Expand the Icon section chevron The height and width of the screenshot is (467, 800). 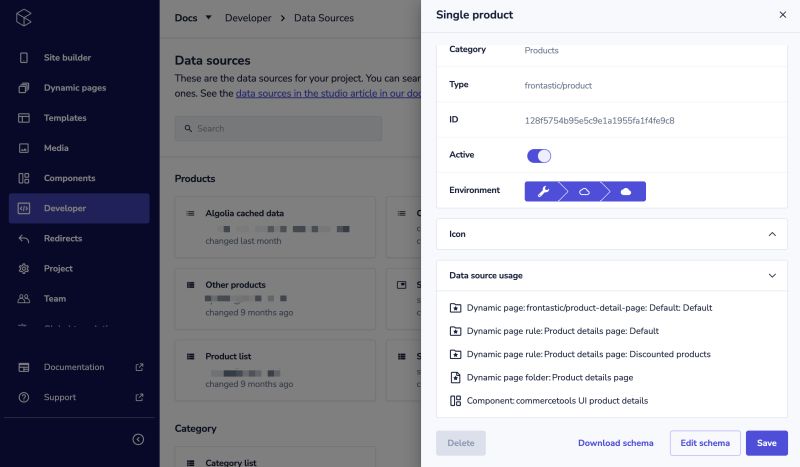coord(772,234)
